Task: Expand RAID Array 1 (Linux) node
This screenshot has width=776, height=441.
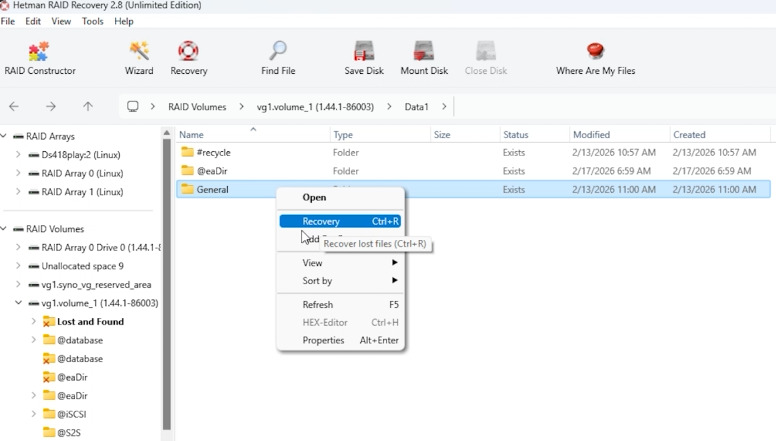Action: (18, 192)
